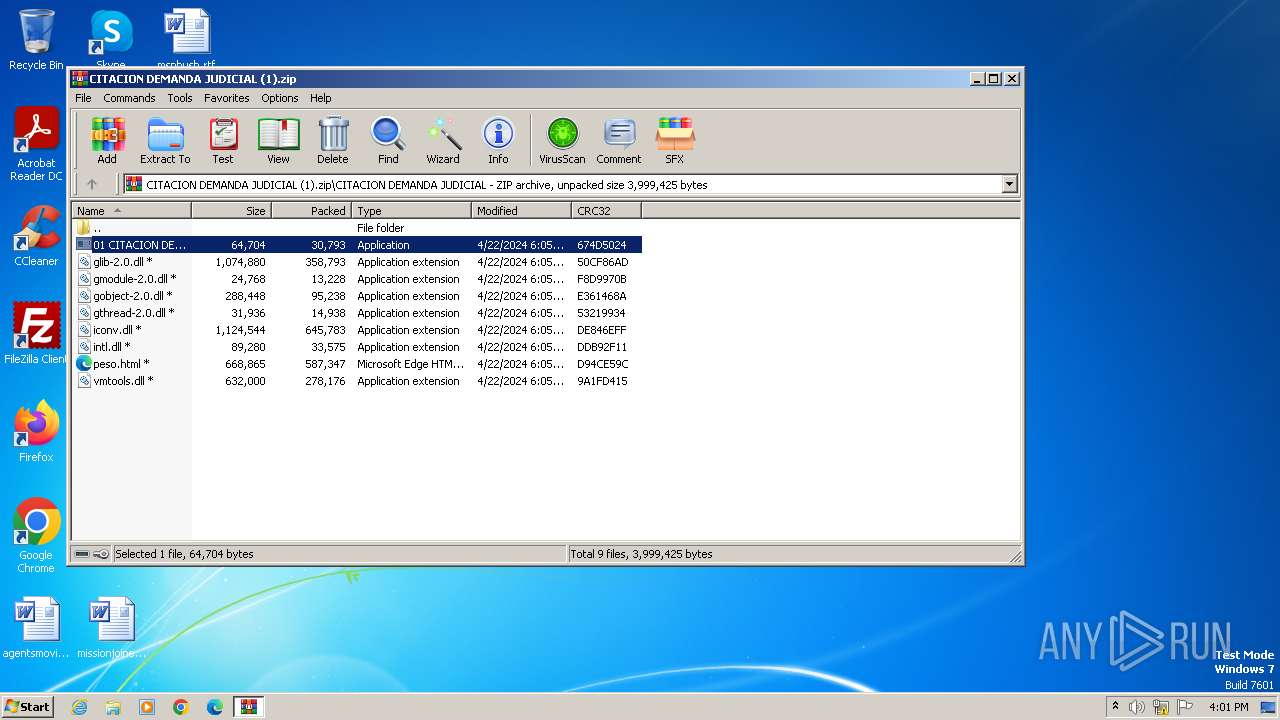Launch the Wizard tool
This screenshot has height=720, width=1280.
coord(443,140)
